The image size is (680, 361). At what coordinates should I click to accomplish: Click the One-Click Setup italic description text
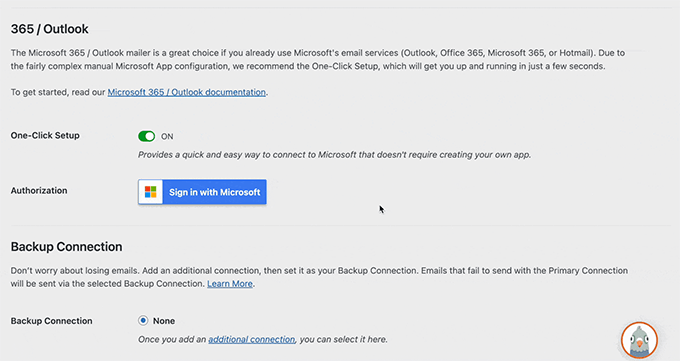334,155
